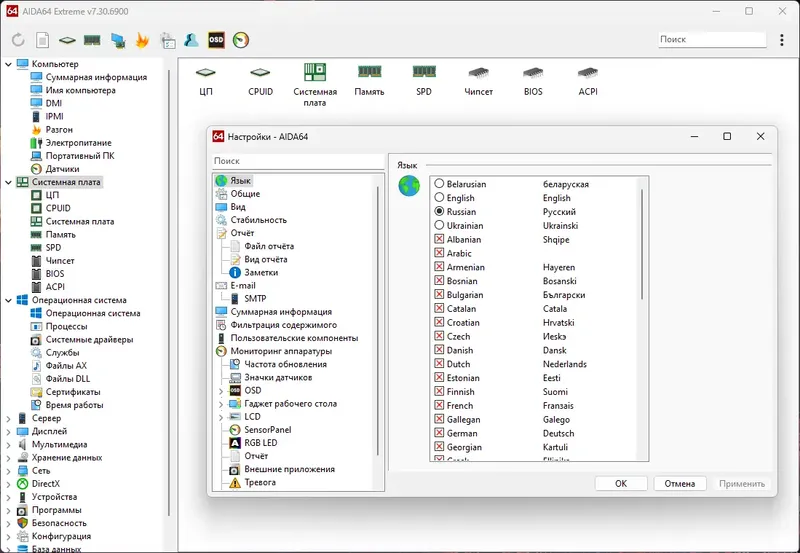Open the ЦП icon in content pane

point(206,81)
